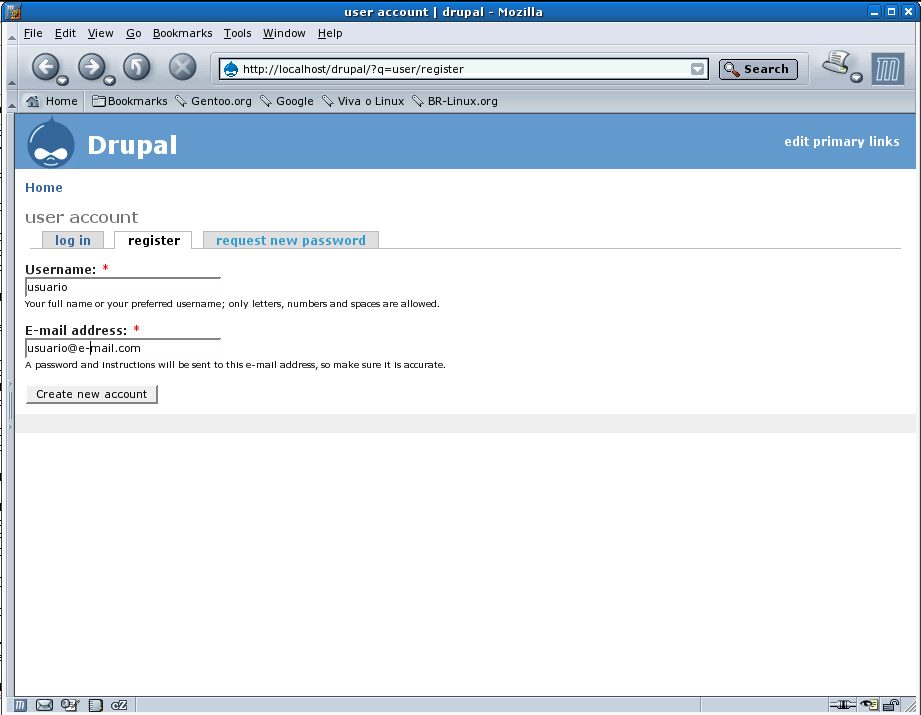
Task: Stop loading with the Stop button
Action: click(x=183, y=66)
